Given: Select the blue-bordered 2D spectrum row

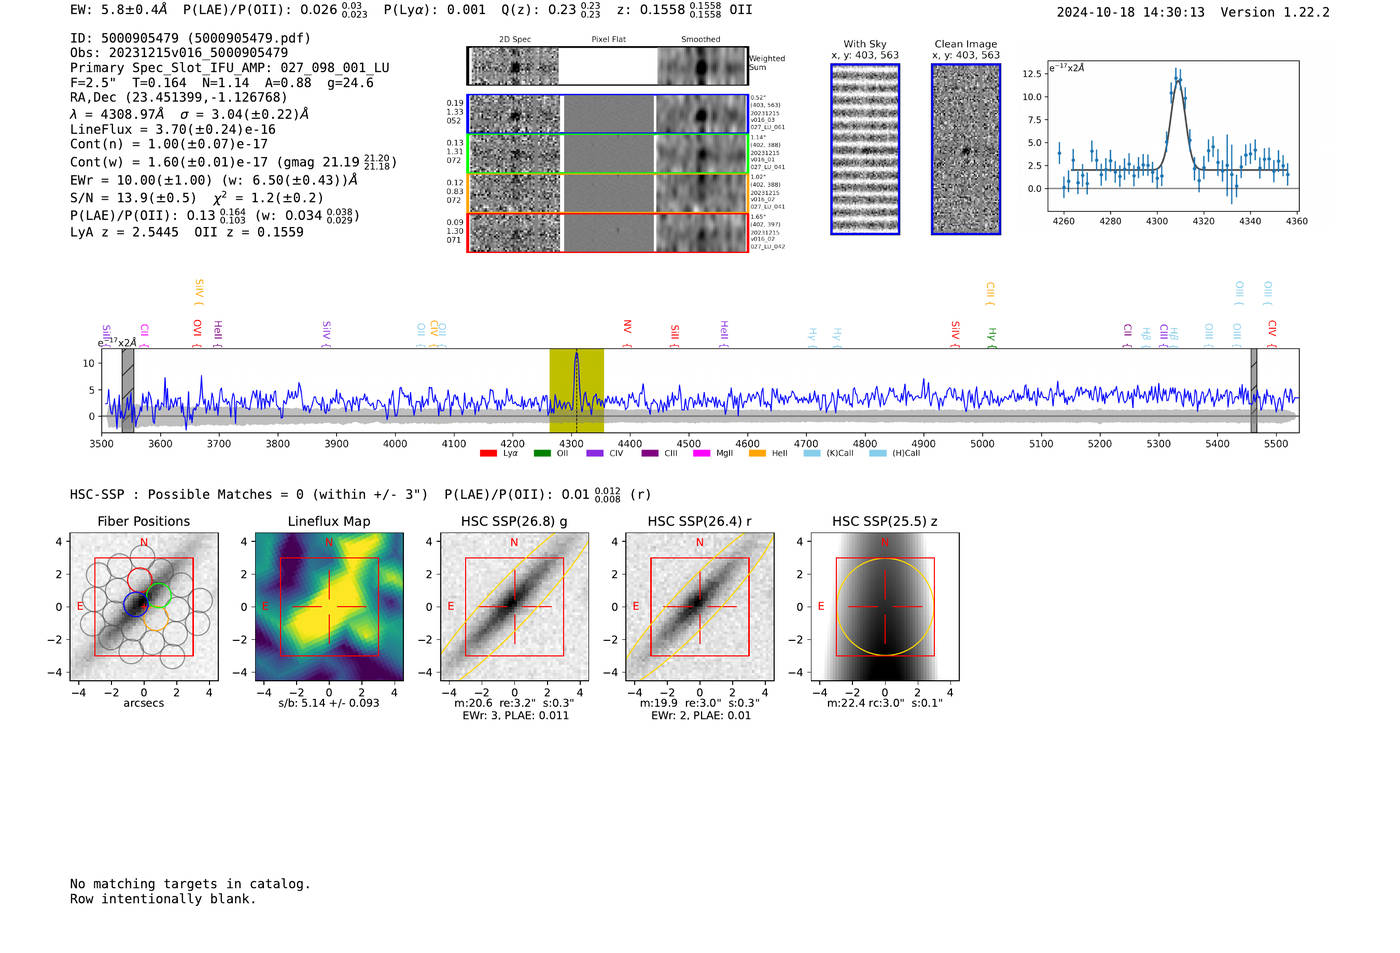Looking at the screenshot, I should pos(608,114).
